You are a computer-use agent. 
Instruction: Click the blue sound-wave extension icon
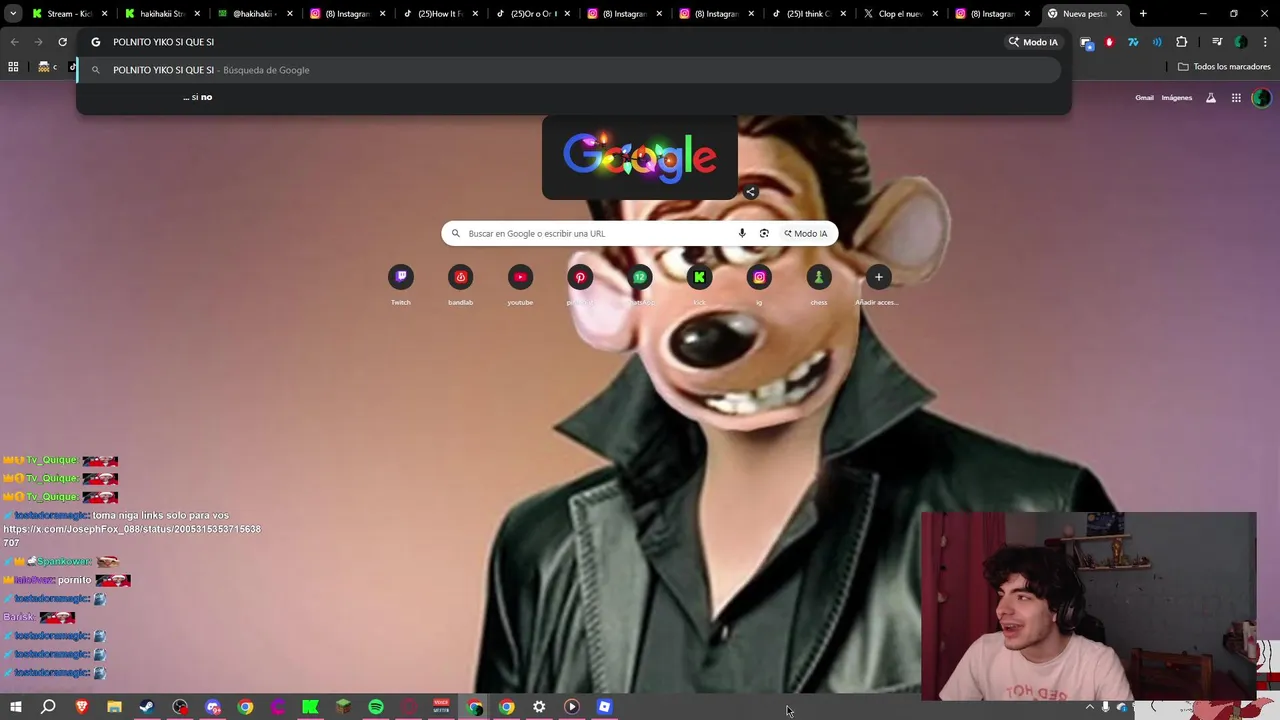[x=1157, y=42]
